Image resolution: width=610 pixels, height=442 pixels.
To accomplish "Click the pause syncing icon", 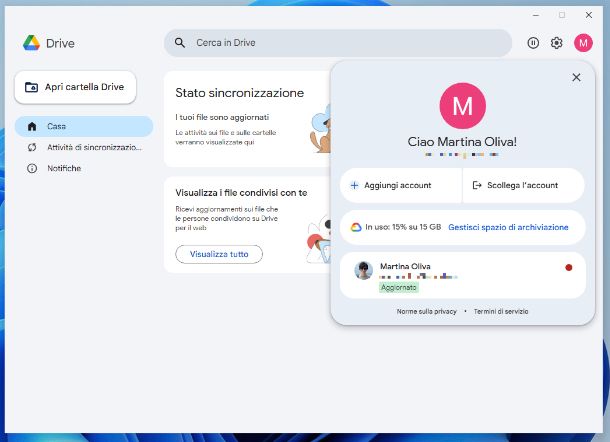I will (x=533, y=43).
